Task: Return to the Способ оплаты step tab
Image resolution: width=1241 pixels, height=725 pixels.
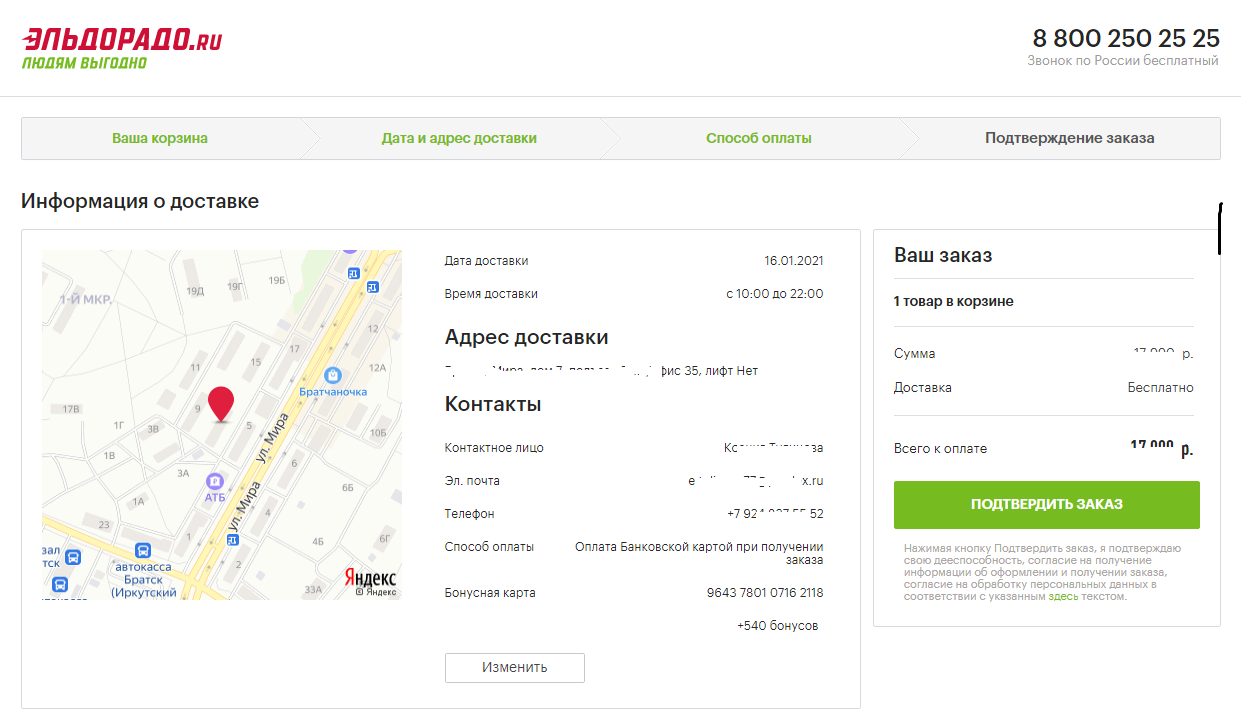Action: [x=759, y=138]
